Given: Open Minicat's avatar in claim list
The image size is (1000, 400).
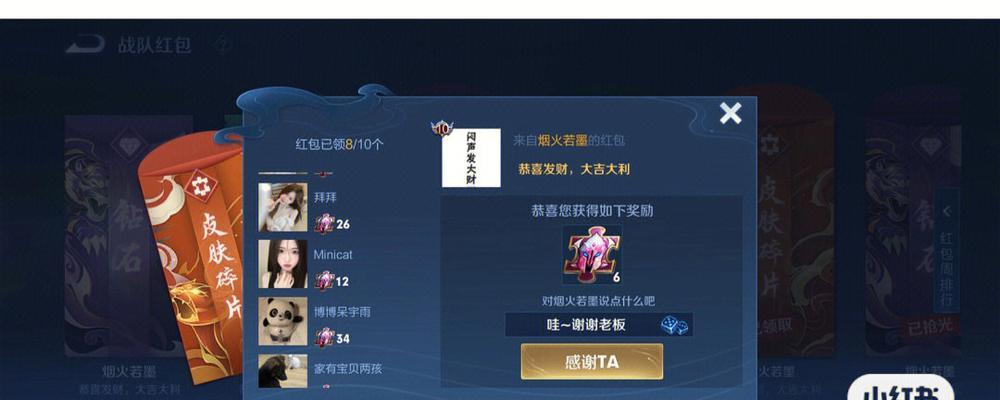Looking at the screenshot, I should click(283, 264).
